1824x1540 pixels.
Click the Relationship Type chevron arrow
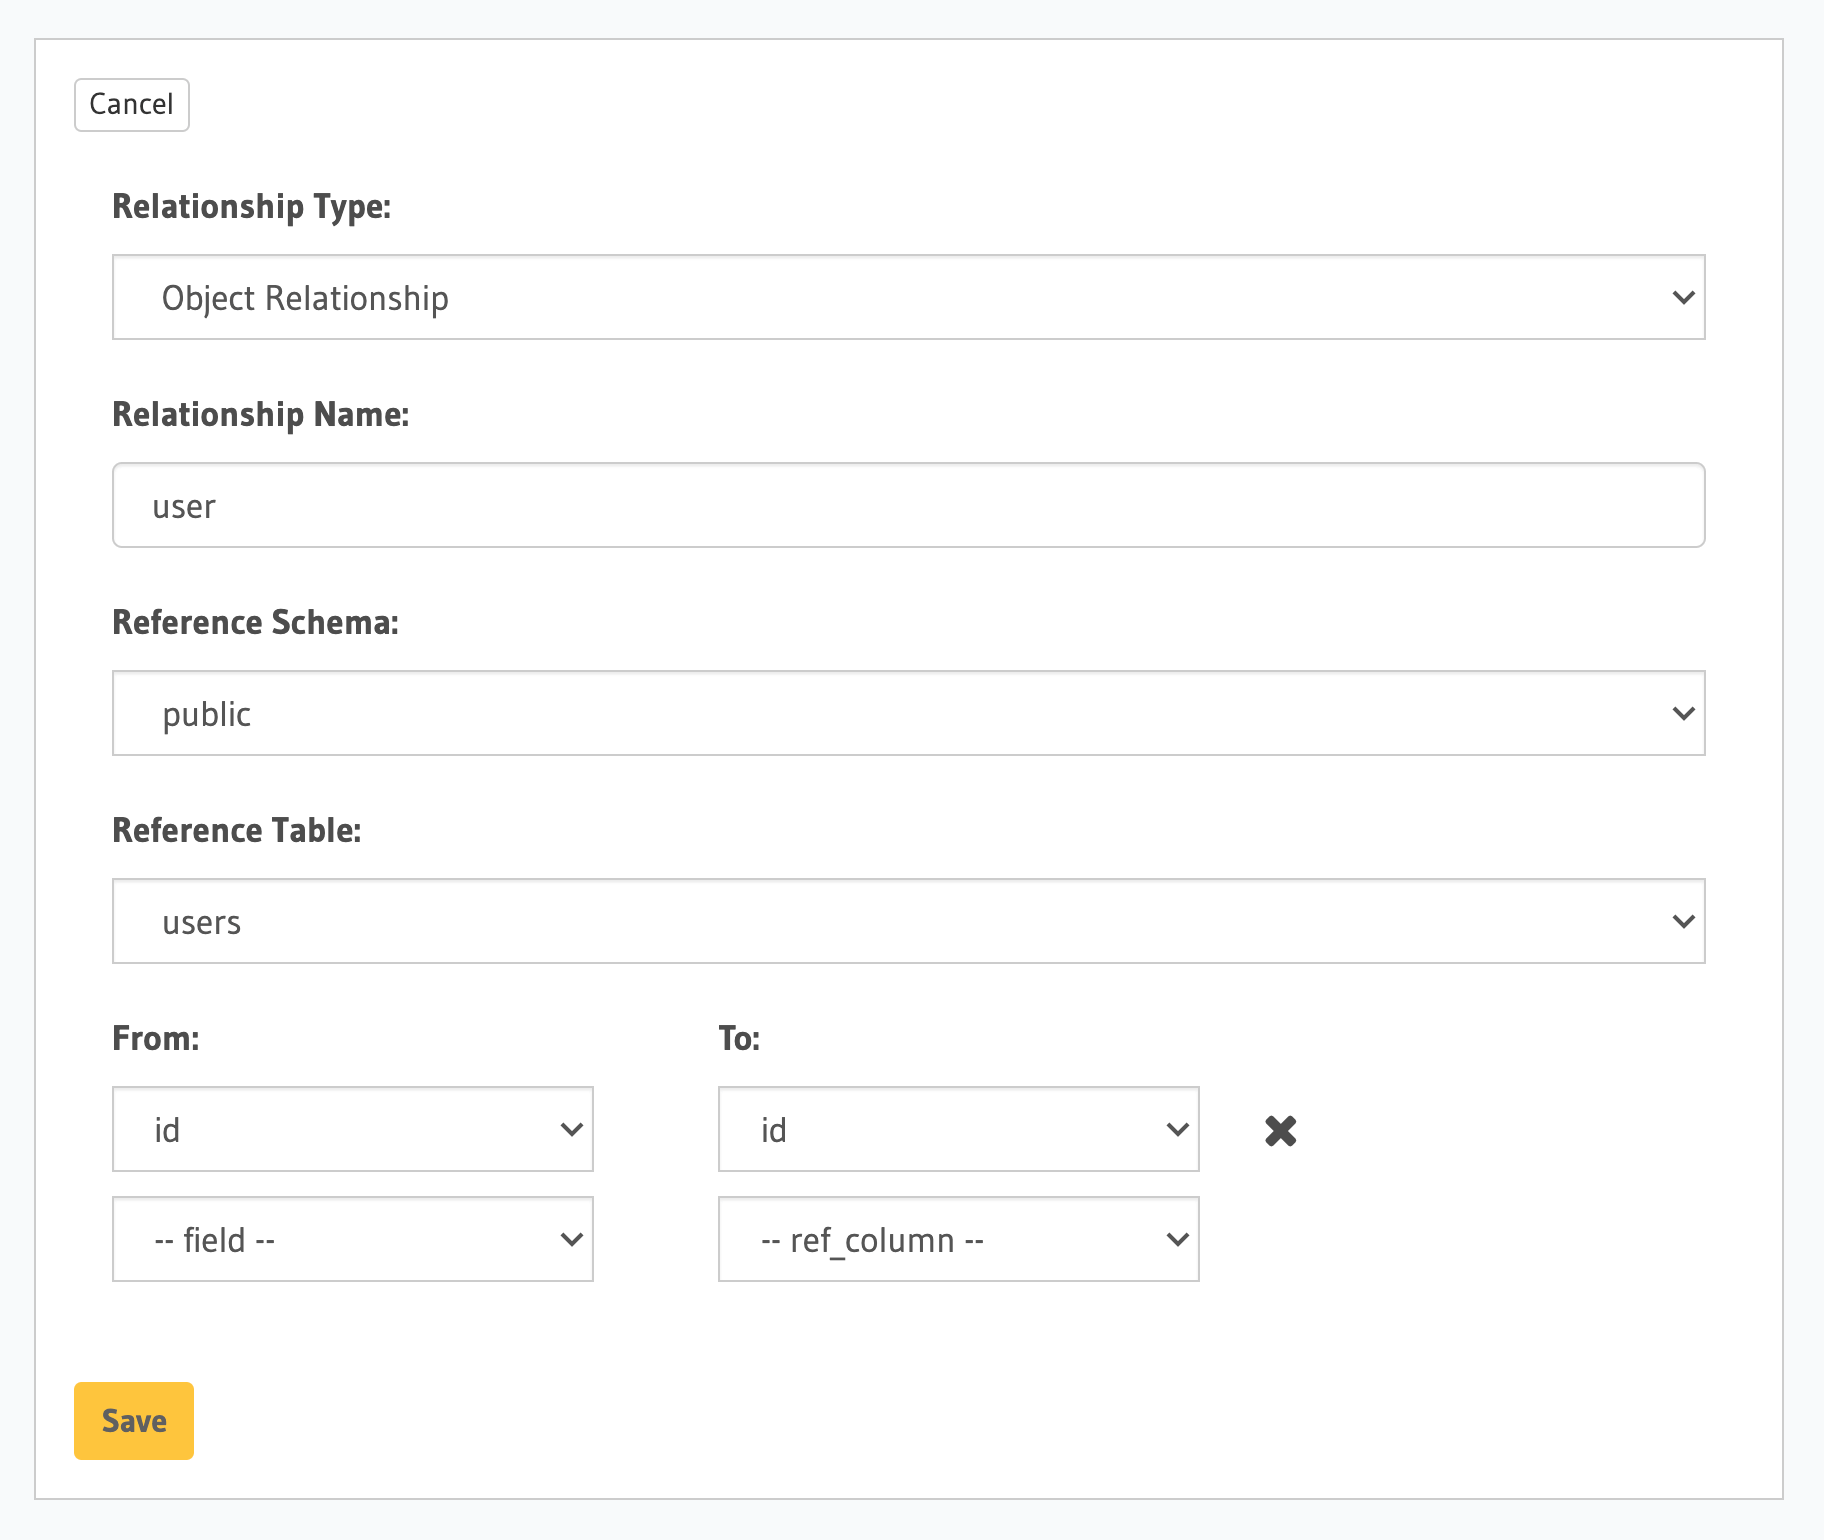(1683, 298)
